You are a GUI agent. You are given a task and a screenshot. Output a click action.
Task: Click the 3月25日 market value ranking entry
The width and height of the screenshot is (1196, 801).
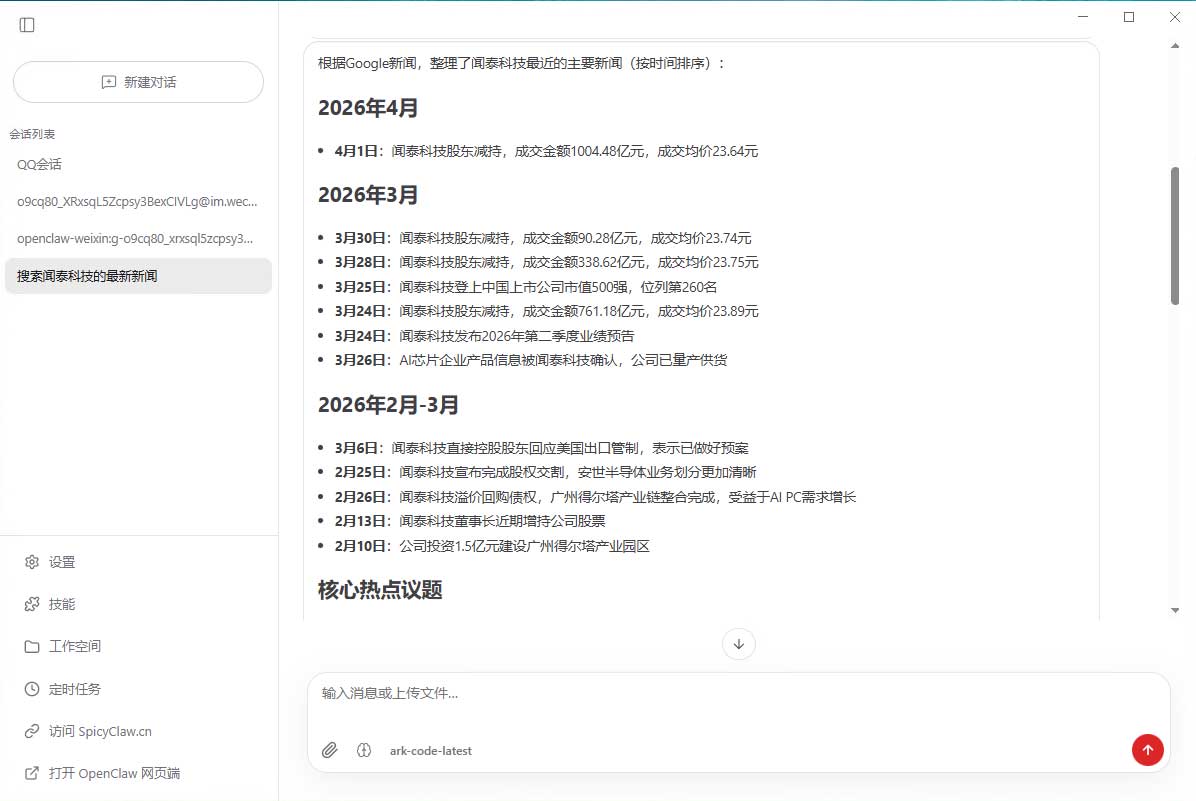[526, 287]
